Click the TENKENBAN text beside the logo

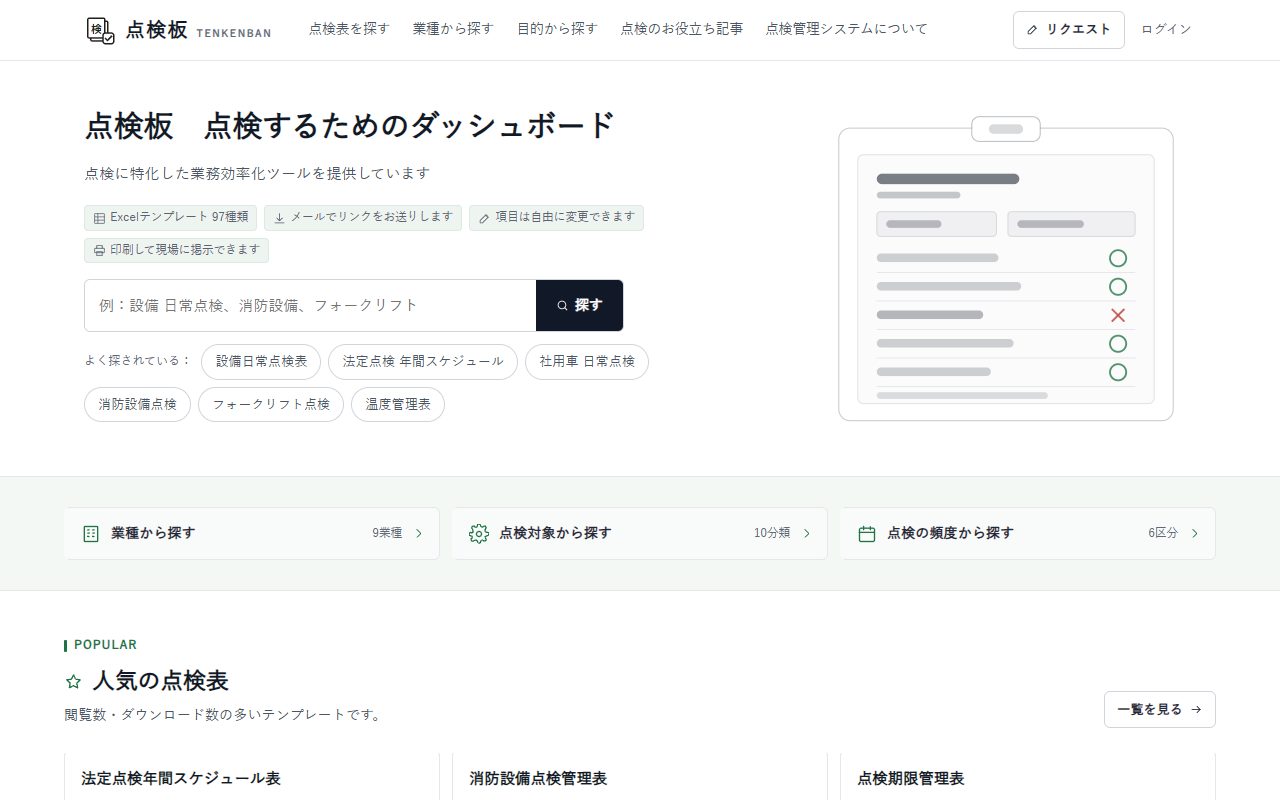click(x=233, y=33)
